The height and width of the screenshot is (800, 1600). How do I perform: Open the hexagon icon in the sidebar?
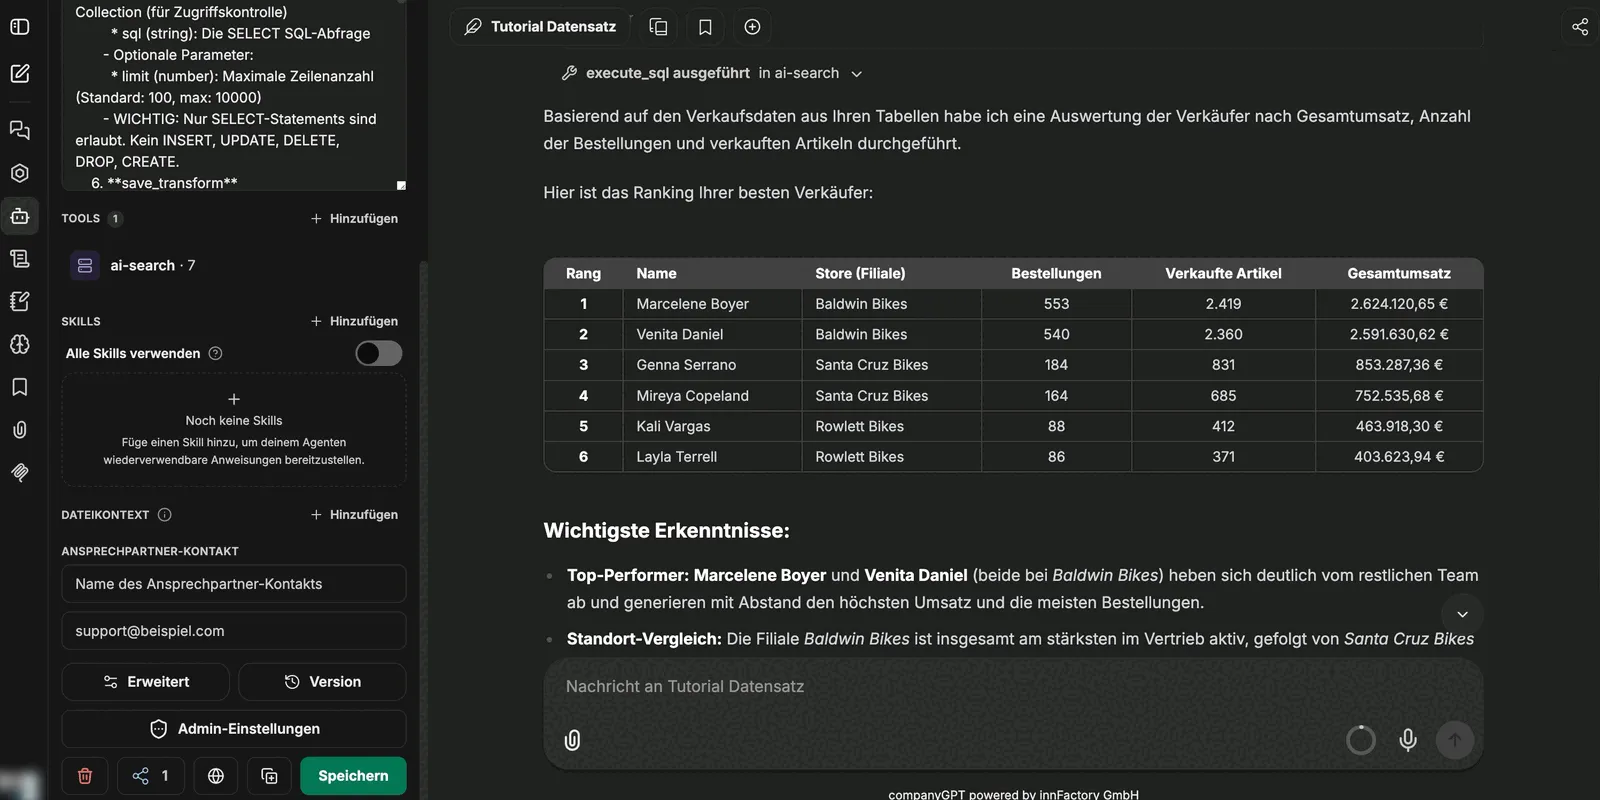[x=20, y=173]
